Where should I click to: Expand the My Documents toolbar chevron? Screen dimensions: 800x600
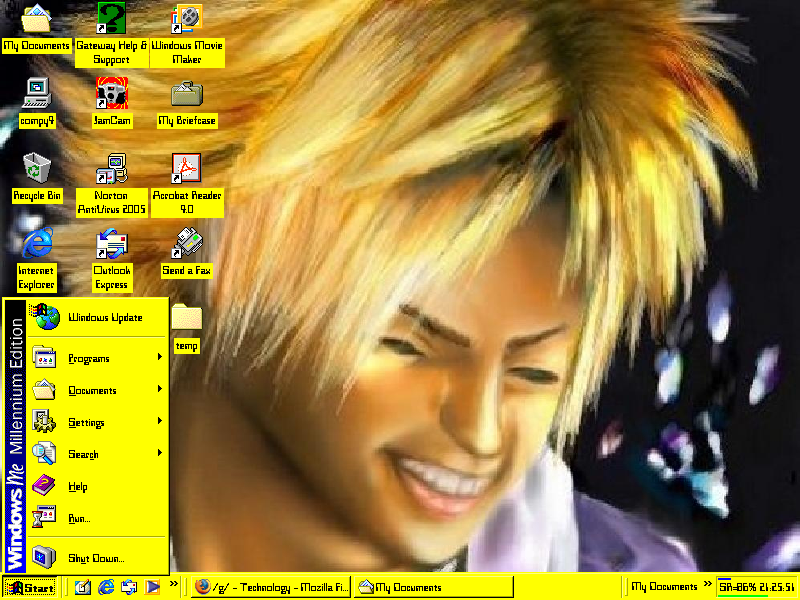(x=707, y=584)
